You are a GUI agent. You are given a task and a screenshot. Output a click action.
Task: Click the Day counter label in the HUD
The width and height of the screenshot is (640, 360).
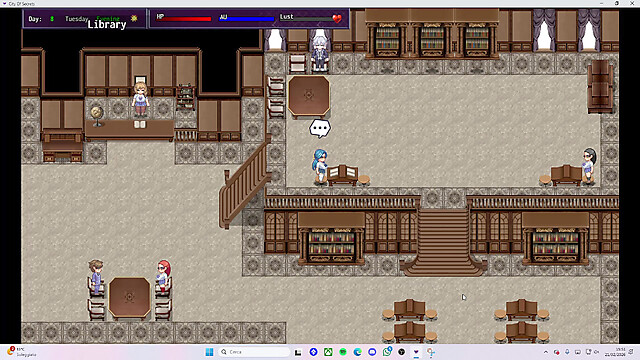[35, 19]
